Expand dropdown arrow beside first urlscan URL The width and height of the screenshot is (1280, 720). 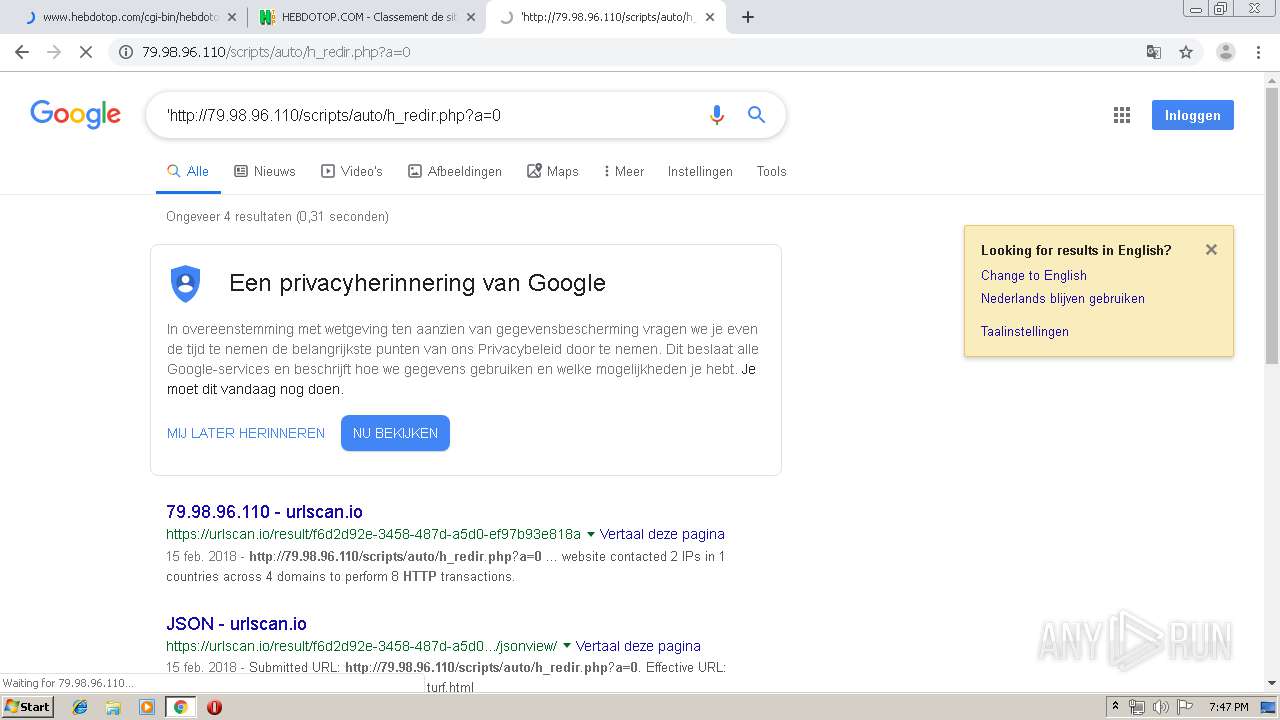tap(591, 534)
